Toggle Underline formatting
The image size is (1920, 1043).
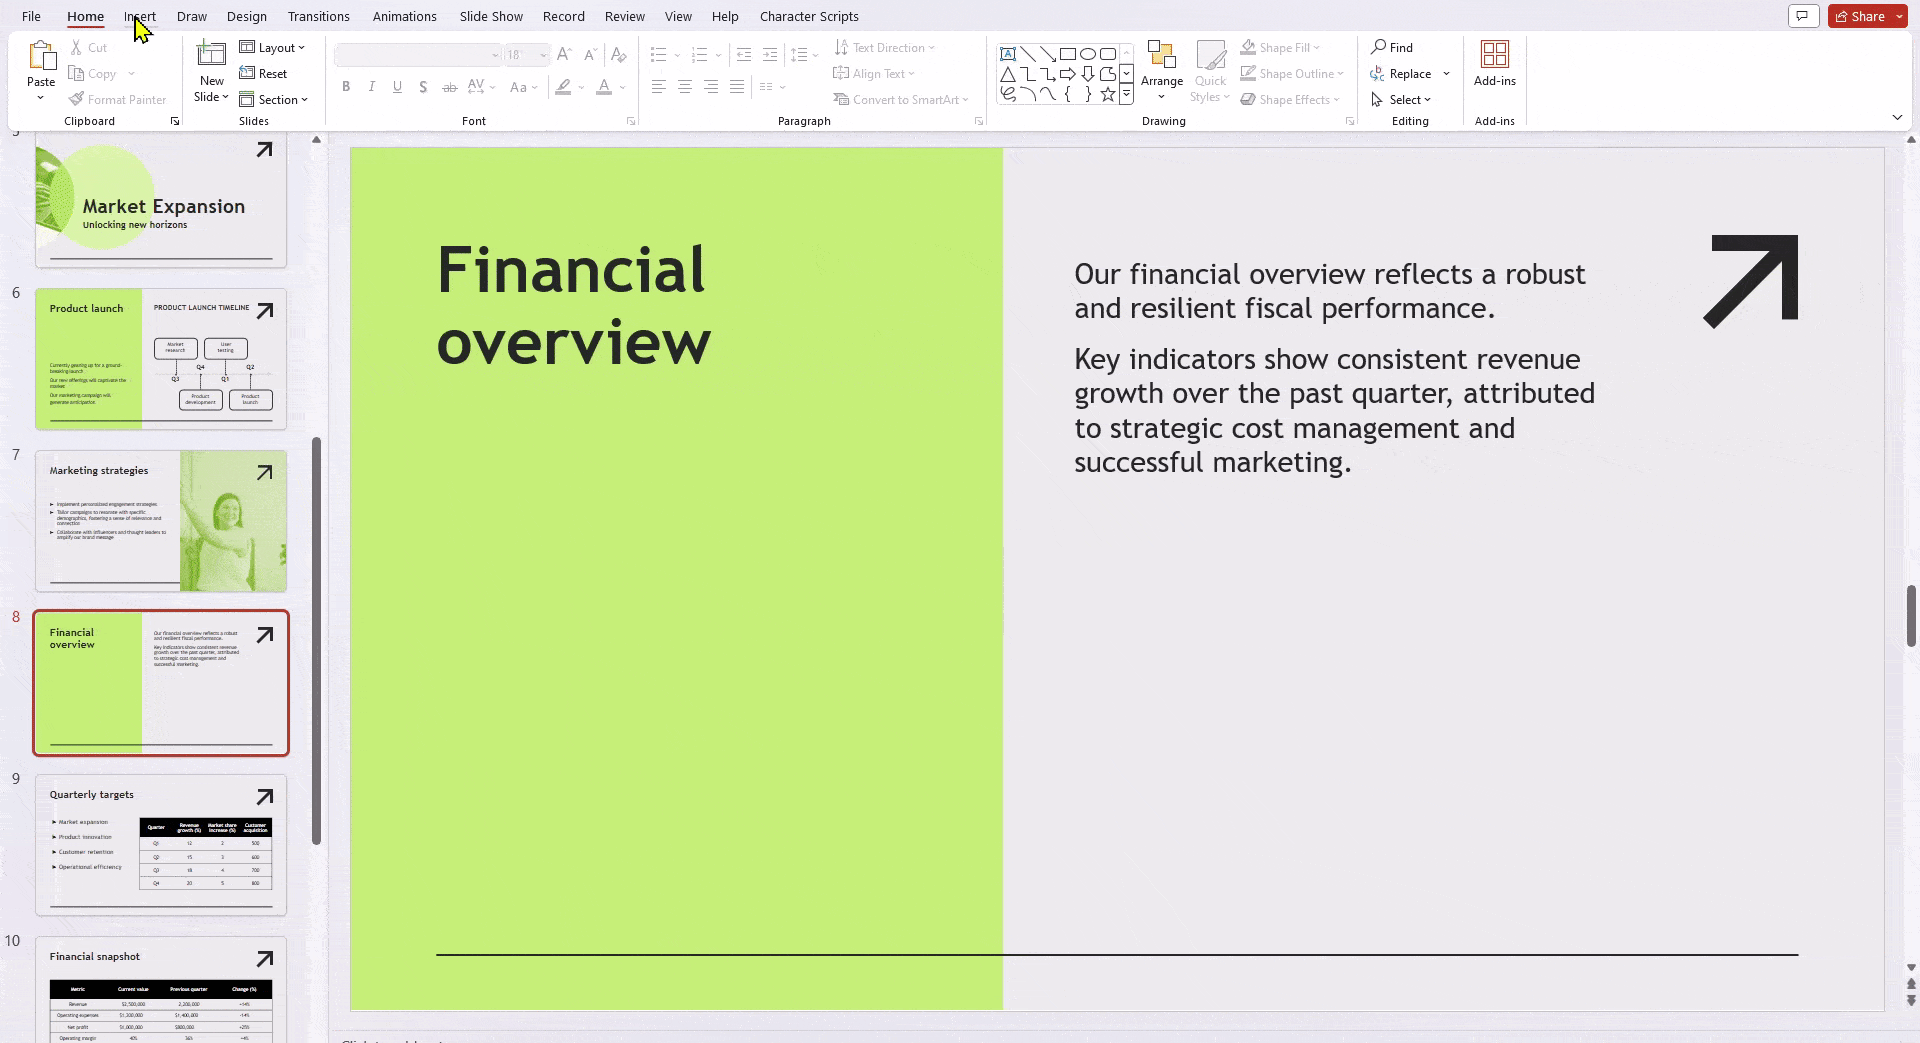click(397, 87)
